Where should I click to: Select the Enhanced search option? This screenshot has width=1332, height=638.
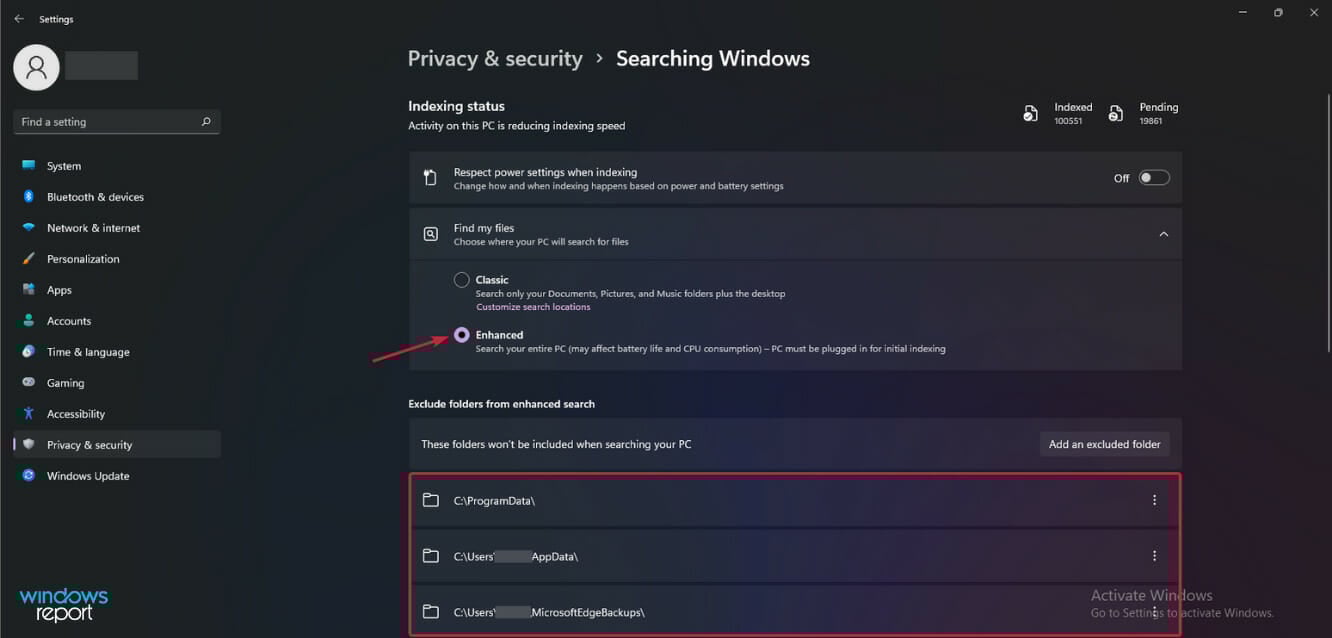coord(462,334)
